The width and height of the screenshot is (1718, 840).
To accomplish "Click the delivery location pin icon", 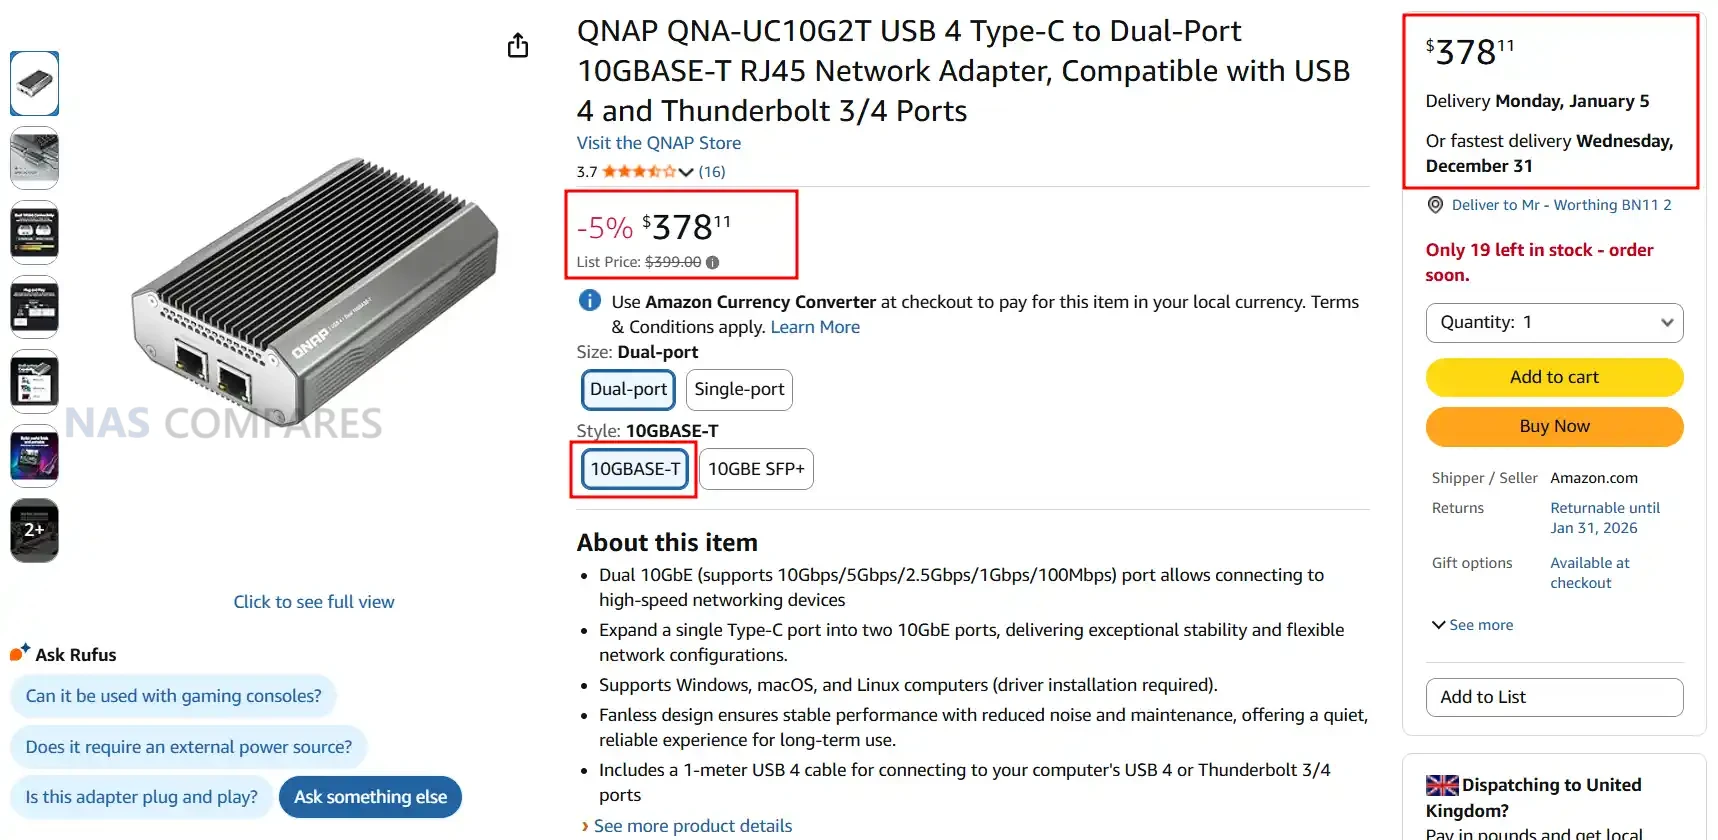I will point(1435,205).
